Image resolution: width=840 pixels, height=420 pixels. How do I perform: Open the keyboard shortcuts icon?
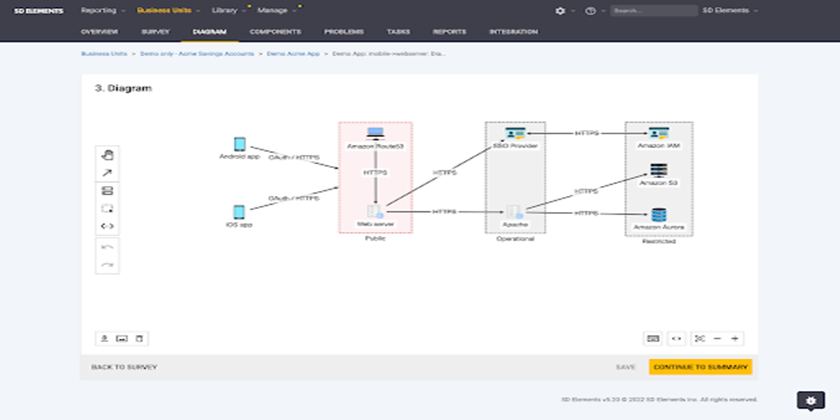[x=652, y=339]
